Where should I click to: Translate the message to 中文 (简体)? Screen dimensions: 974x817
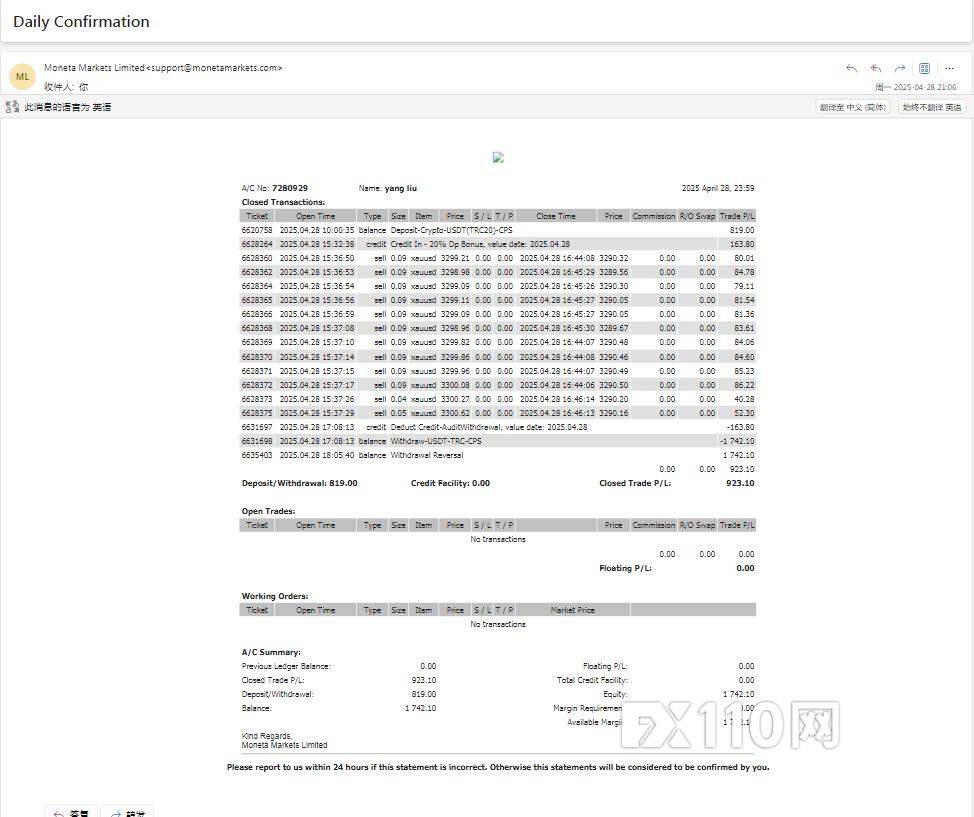[852, 107]
